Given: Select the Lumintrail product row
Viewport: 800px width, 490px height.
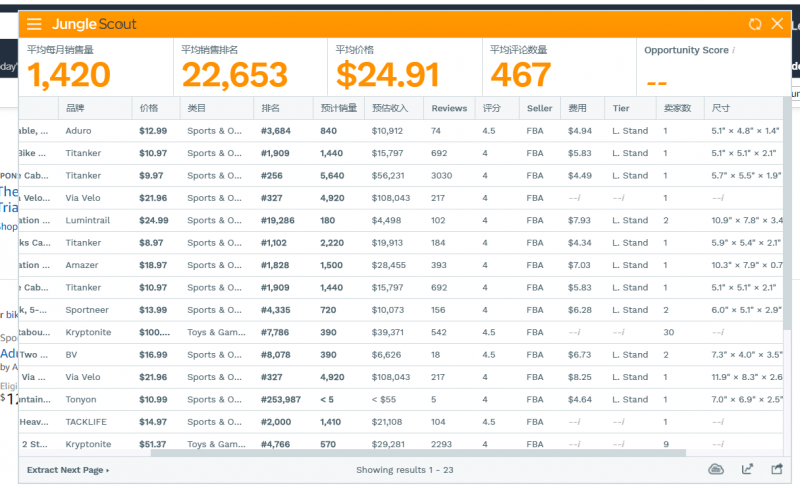Looking at the screenshot, I should coord(401,220).
